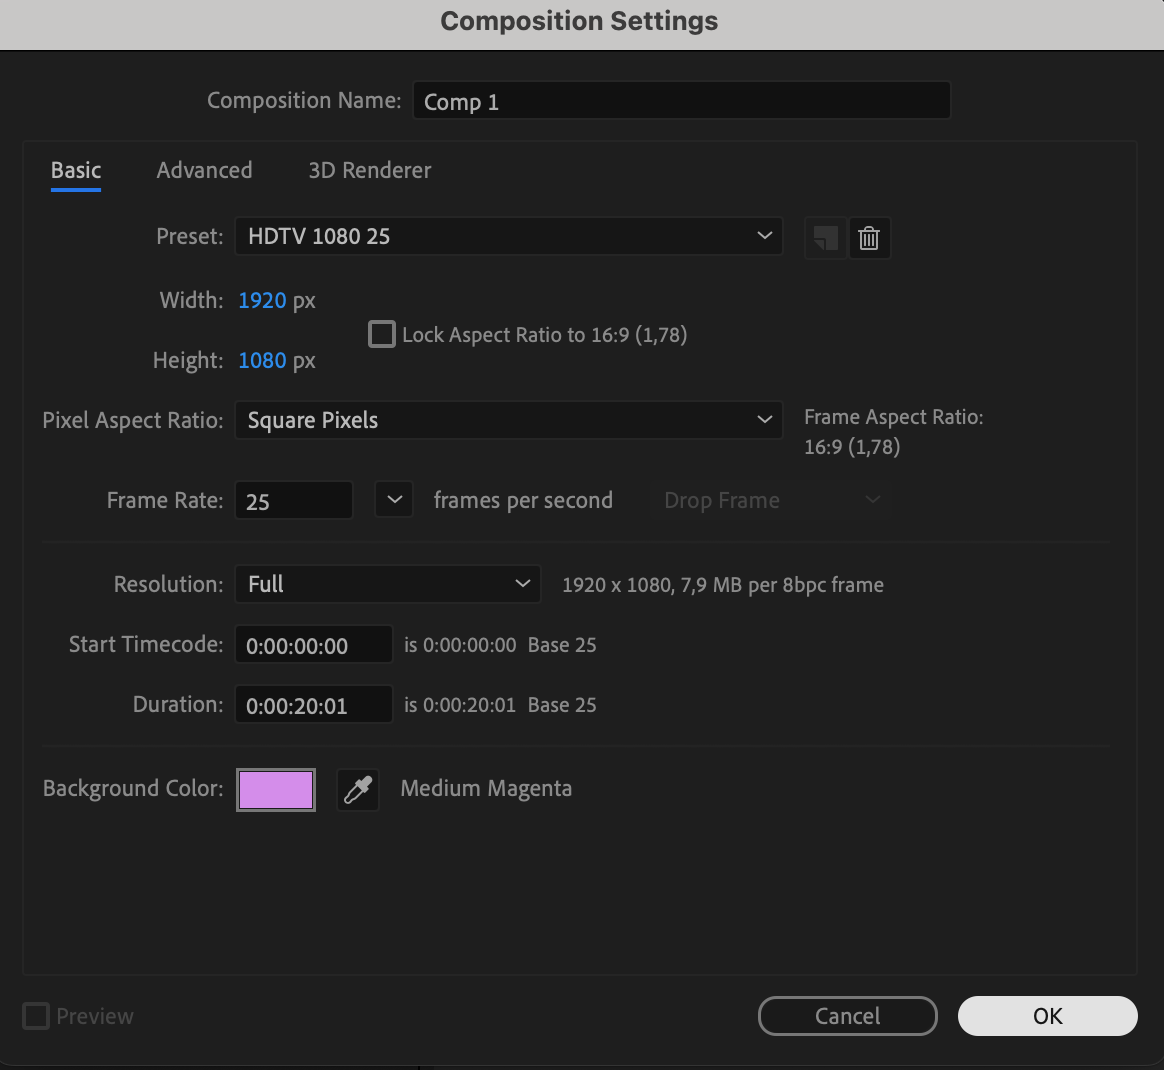Click the Cancel button
This screenshot has width=1164, height=1070.
pos(847,1016)
